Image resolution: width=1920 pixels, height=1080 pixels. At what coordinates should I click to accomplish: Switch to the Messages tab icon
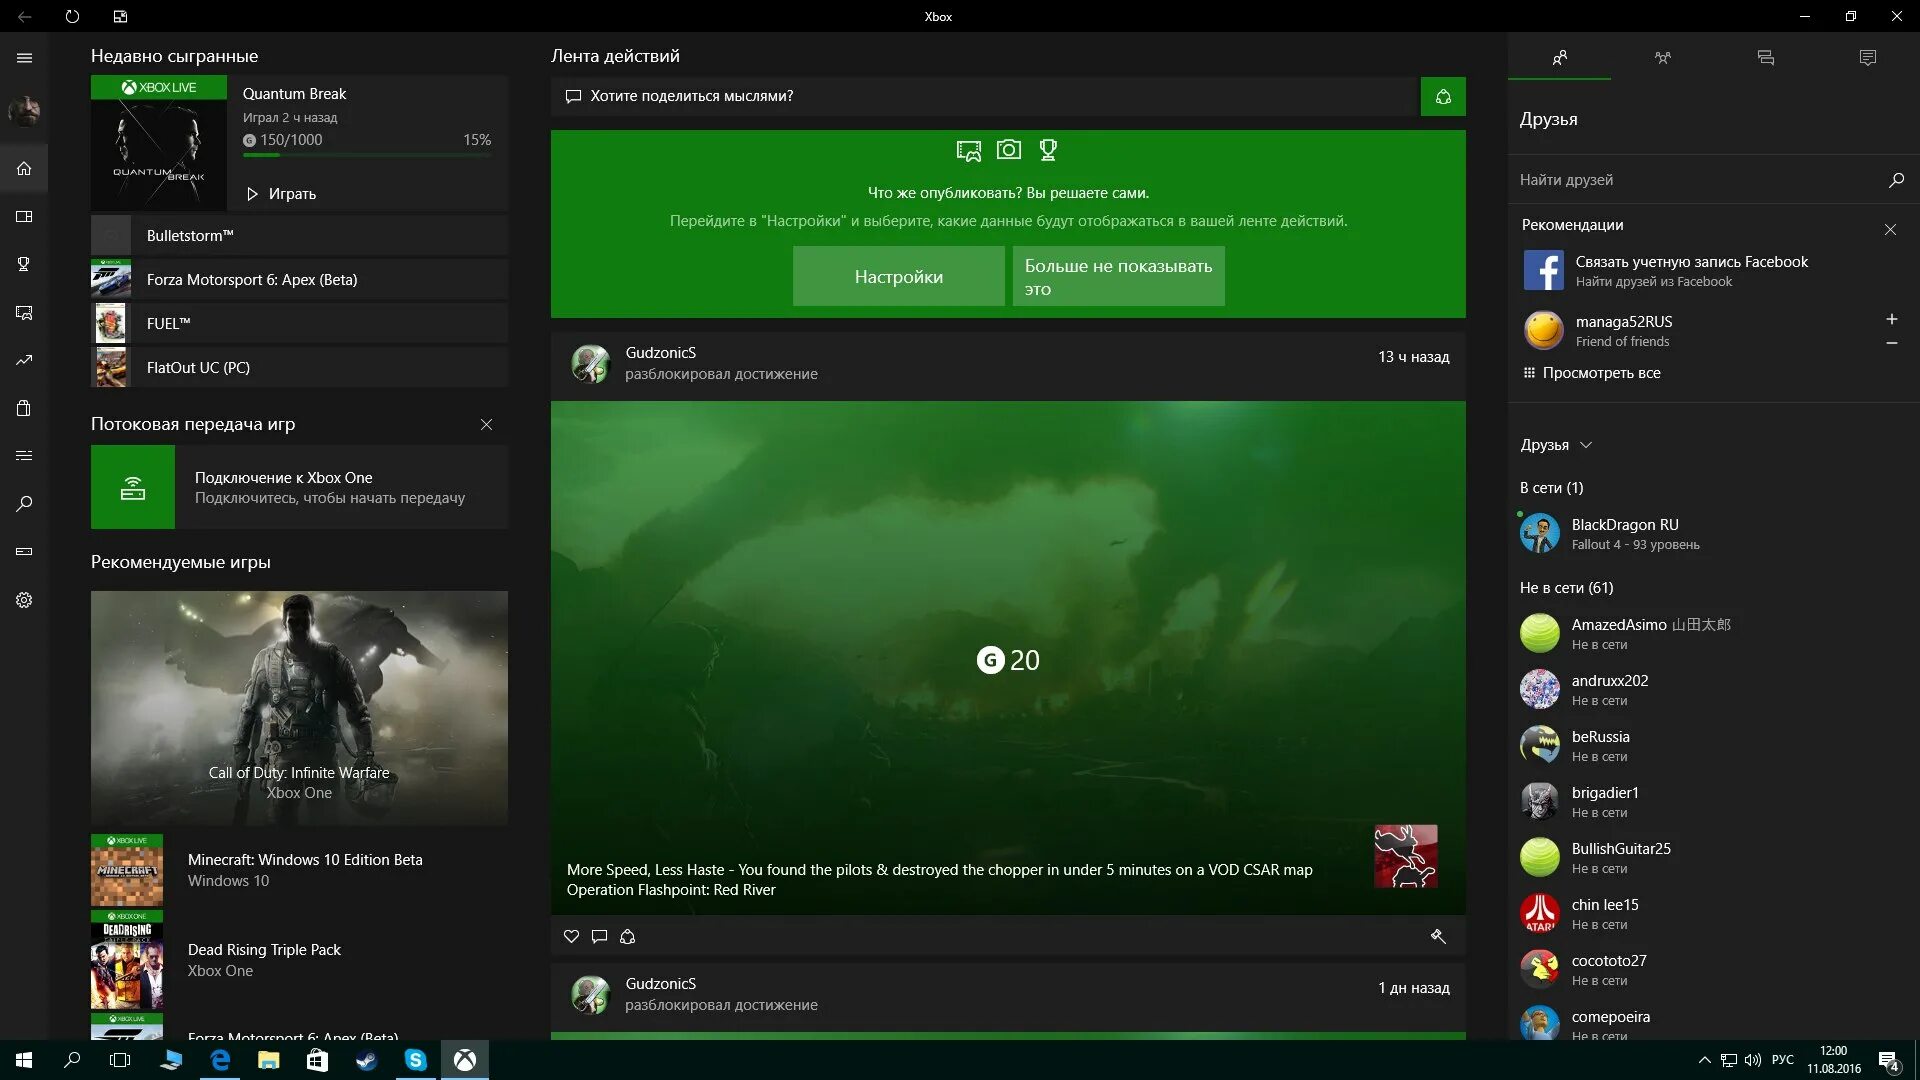1765,58
